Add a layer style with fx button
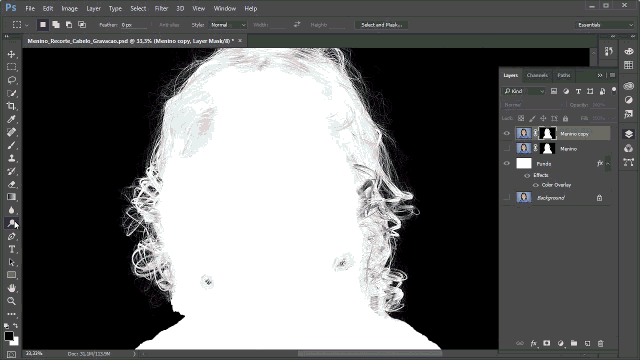This screenshot has height=360, width=640. tap(533, 344)
